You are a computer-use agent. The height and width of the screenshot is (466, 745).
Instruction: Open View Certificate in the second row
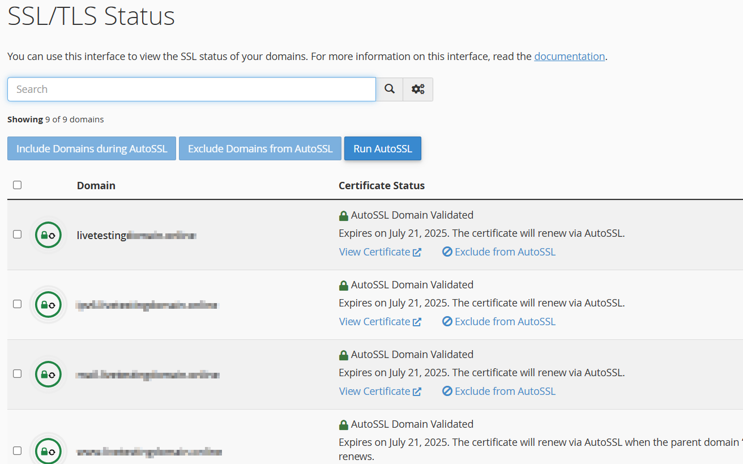pyautogui.click(x=380, y=322)
